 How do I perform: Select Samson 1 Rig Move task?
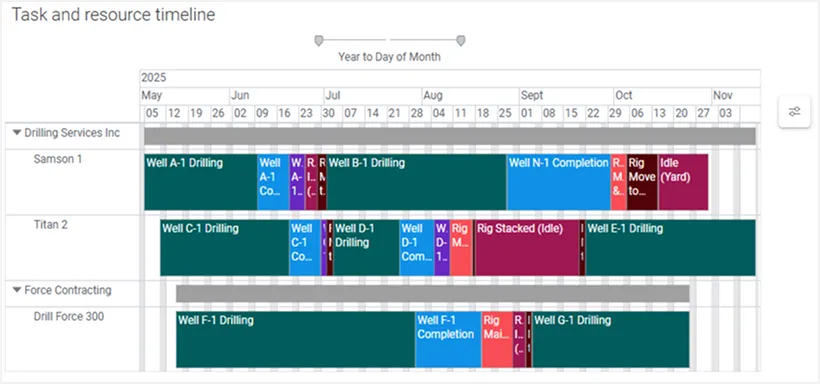click(642, 182)
